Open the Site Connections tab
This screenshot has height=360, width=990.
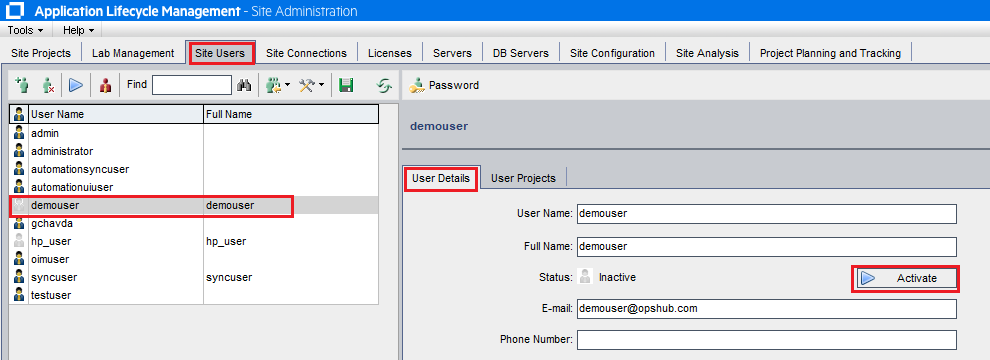click(x=306, y=53)
